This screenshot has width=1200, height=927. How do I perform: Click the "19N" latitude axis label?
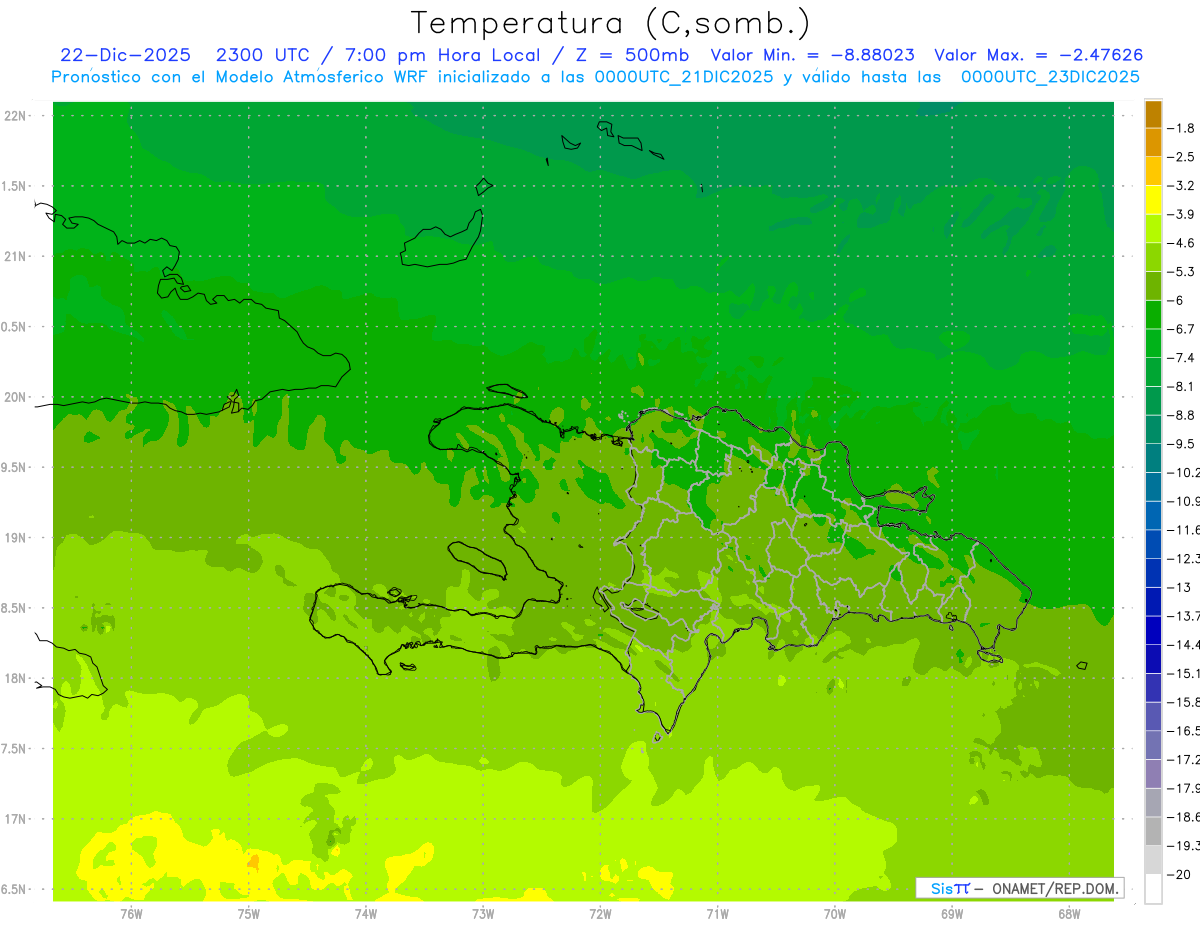click(x=15, y=538)
